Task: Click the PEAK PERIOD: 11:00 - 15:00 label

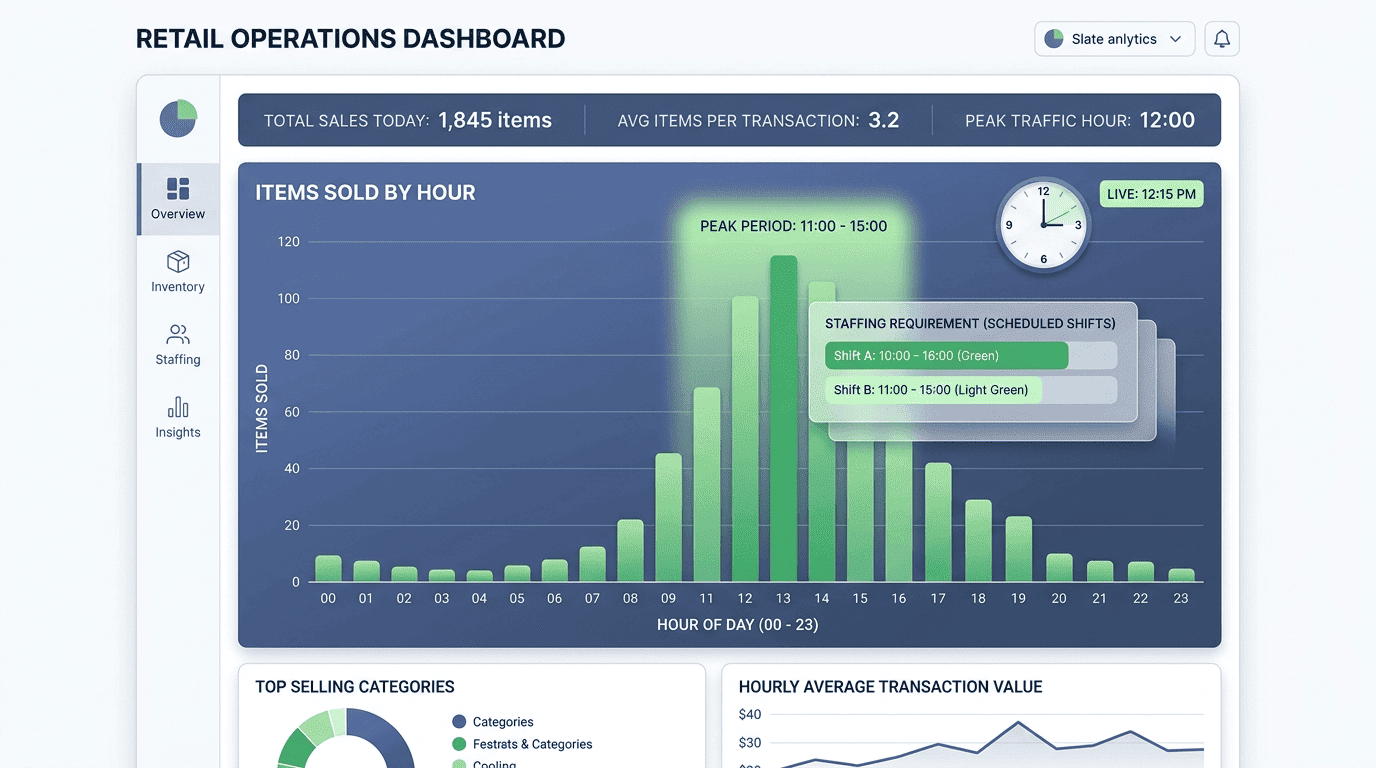Action: click(793, 226)
